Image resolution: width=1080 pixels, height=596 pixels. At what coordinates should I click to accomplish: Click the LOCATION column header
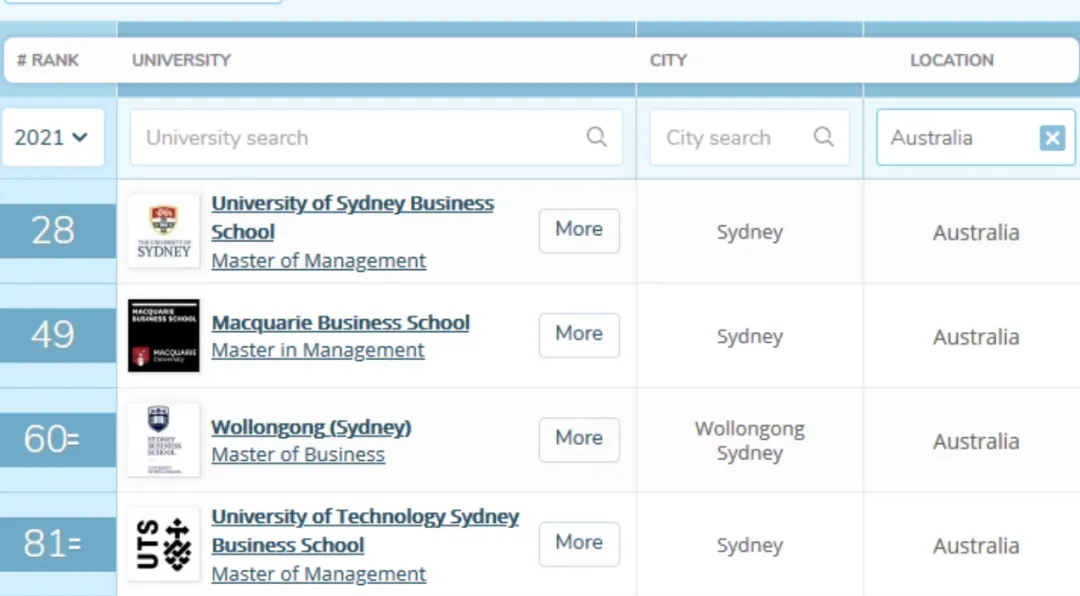tap(951, 61)
